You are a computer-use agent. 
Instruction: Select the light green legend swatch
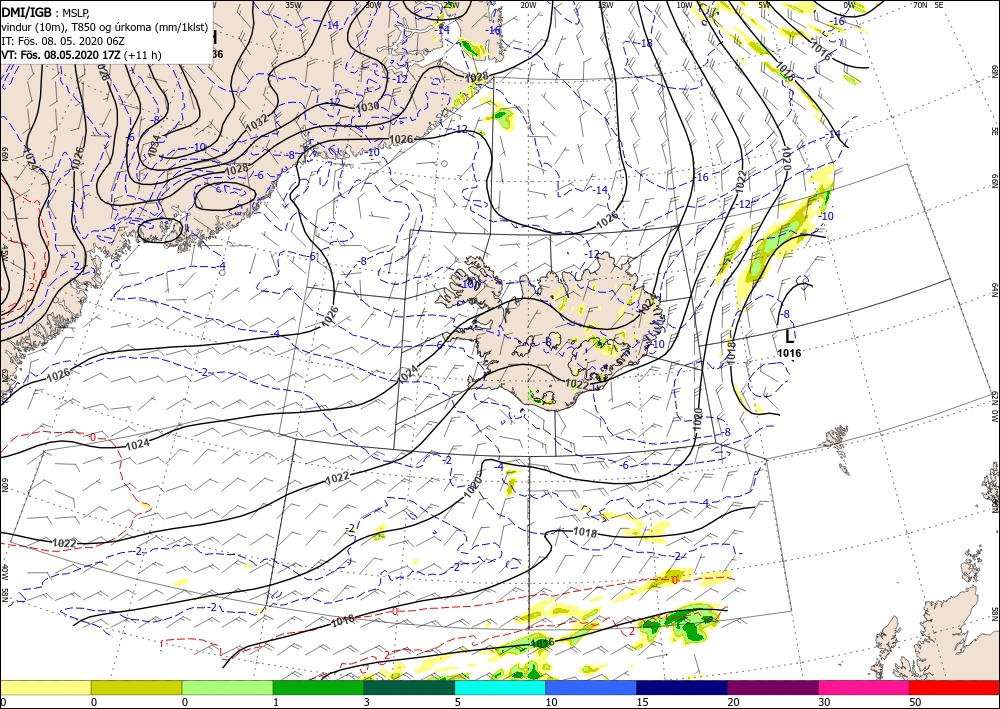(227, 687)
